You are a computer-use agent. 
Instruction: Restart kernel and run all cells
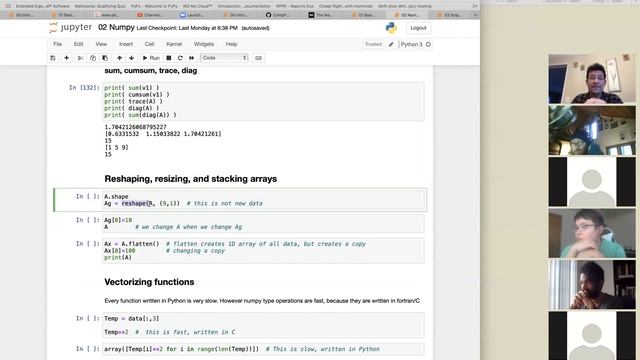click(191, 58)
